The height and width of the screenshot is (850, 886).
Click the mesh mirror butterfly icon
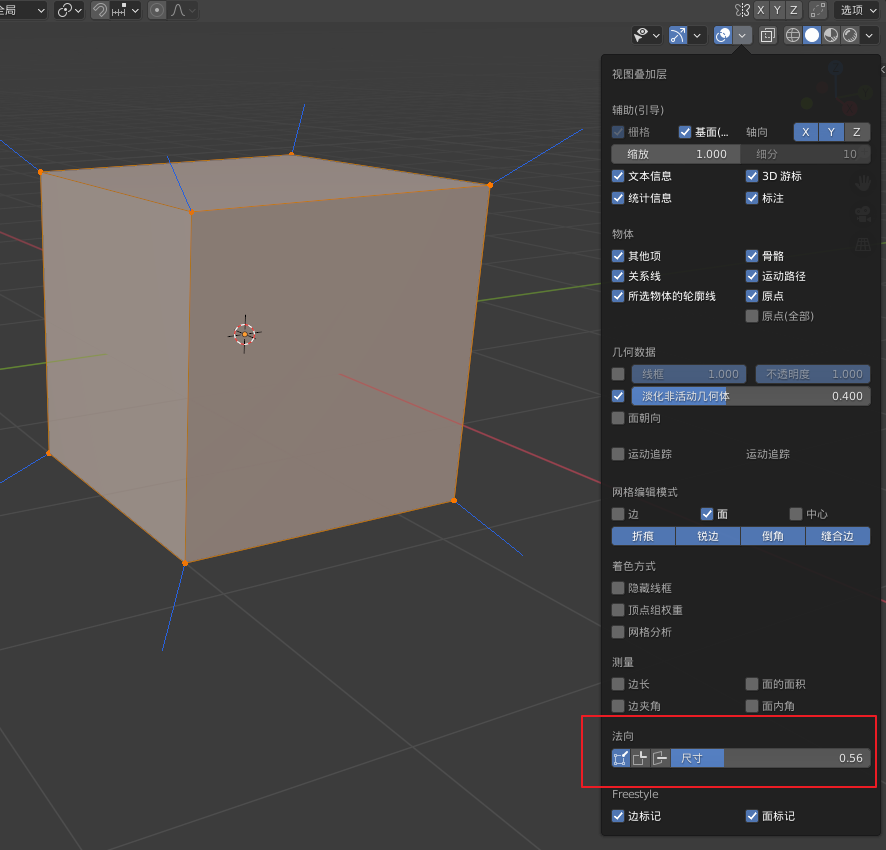click(x=742, y=10)
